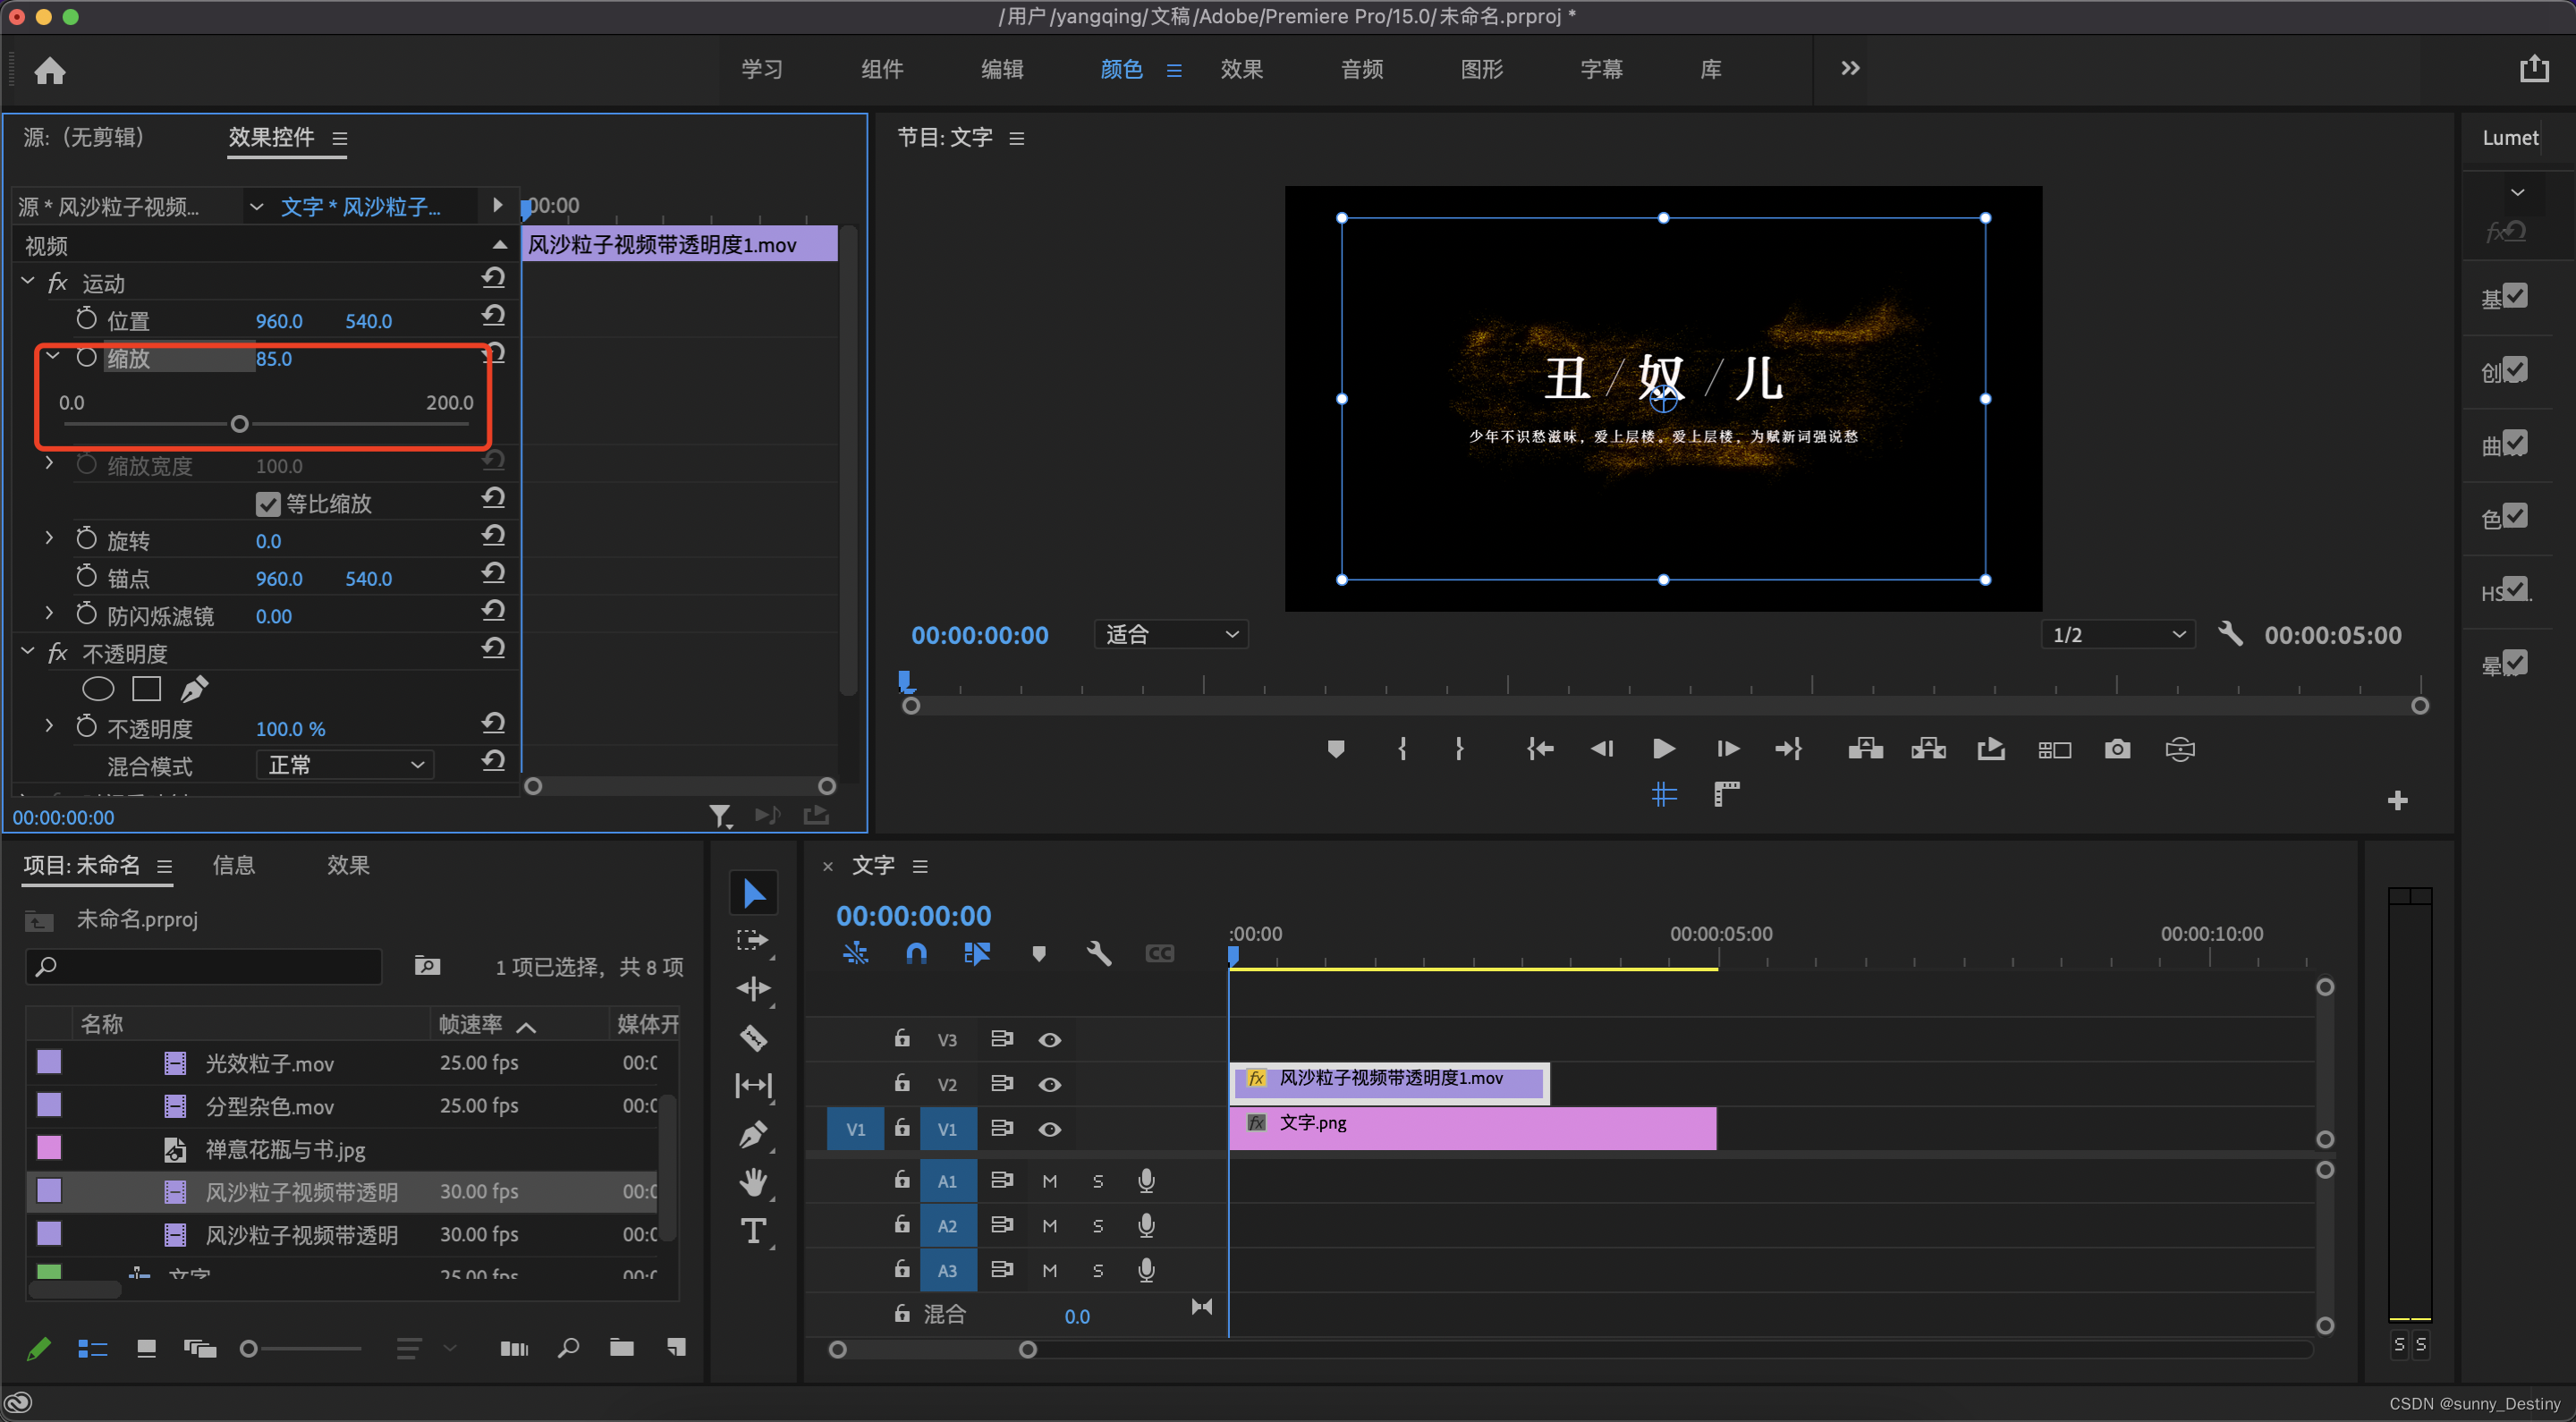This screenshot has height=1422, width=2576.
Task: Switch to the 效果 workspace tab
Action: (1241, 69)
